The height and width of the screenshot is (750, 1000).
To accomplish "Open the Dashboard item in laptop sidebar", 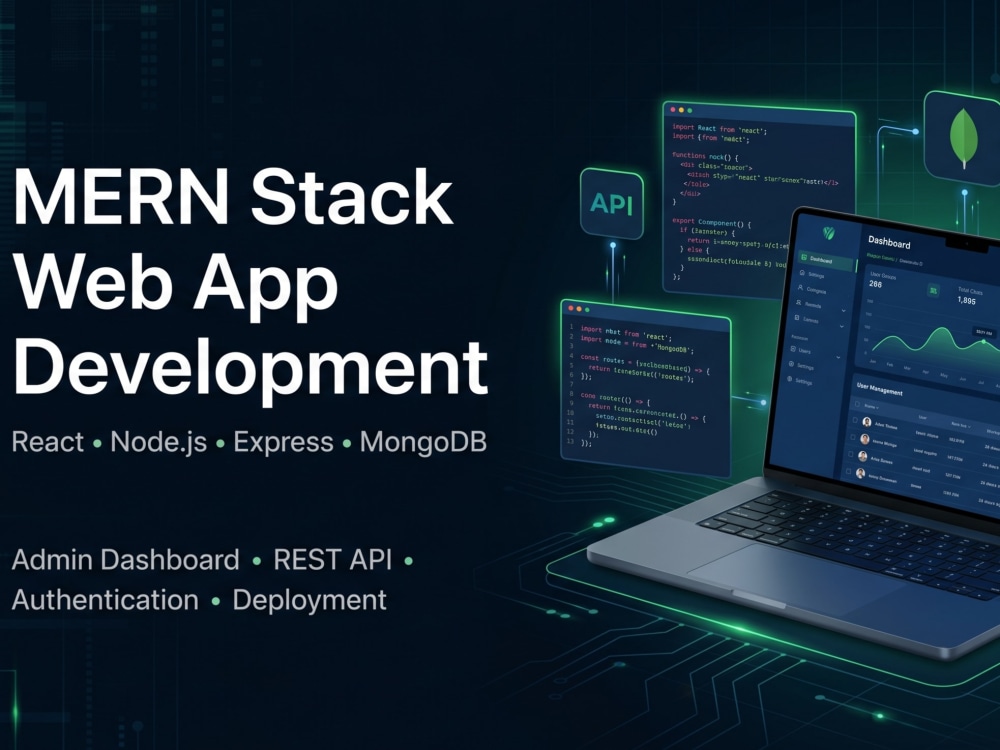I will coord(827,260).
